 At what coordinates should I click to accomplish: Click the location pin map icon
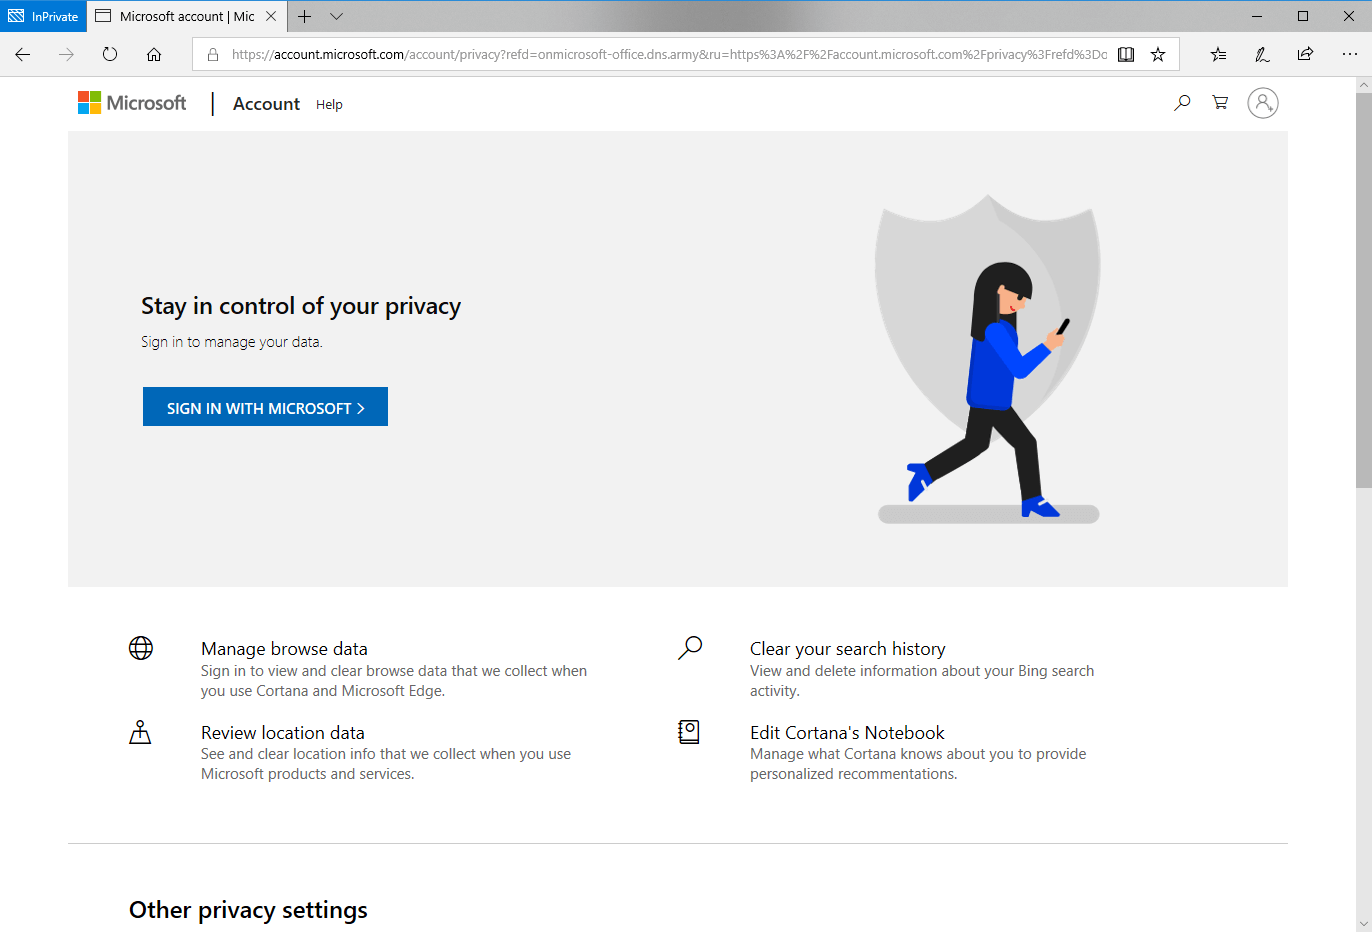(140, 732)
